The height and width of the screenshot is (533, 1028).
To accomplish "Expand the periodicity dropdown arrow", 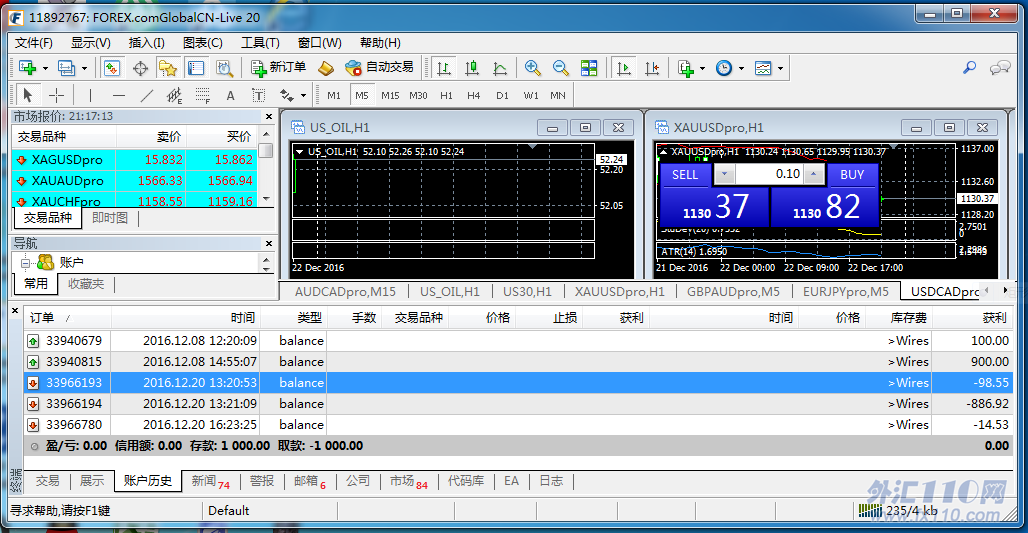I will (x=741, y=68).
